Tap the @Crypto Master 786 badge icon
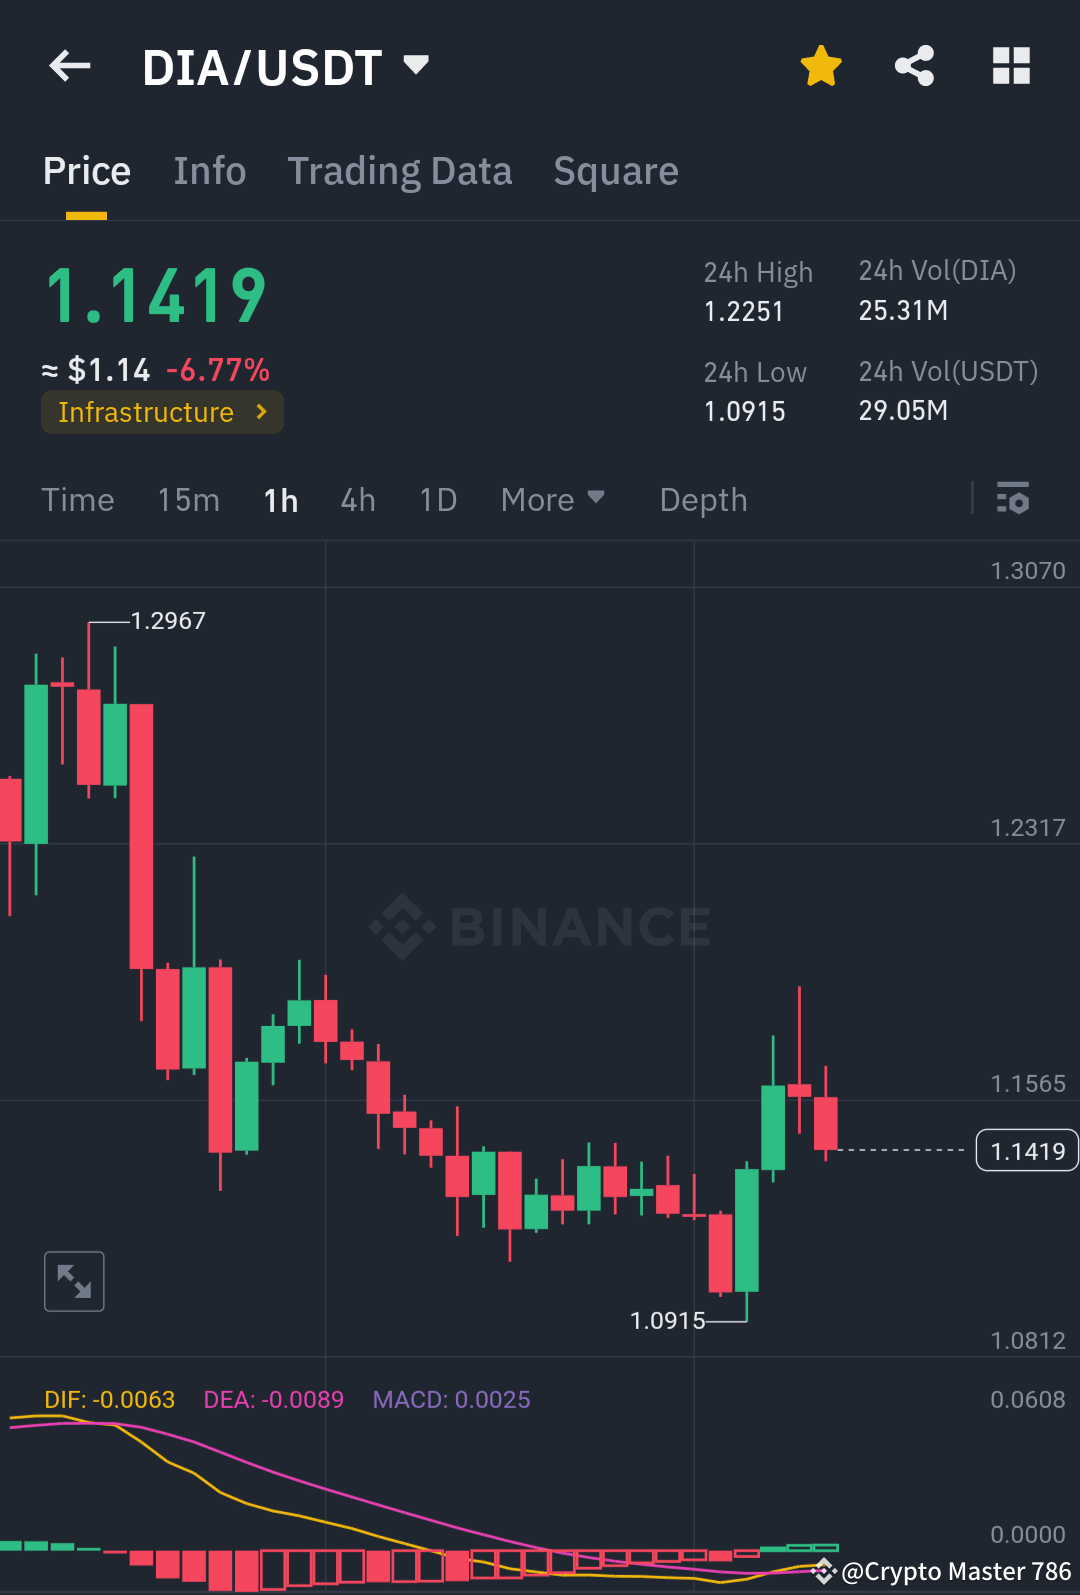 [826, 1570]
